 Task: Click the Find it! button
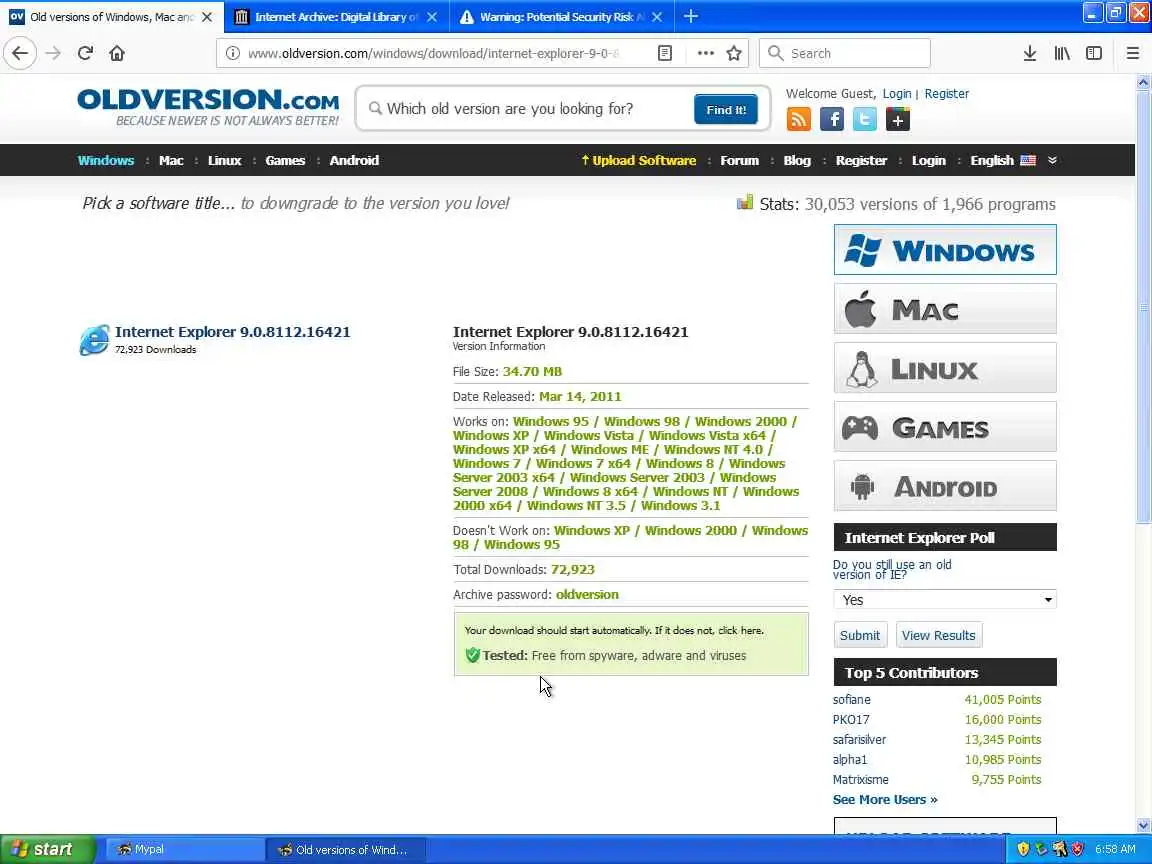click(726, 109)
